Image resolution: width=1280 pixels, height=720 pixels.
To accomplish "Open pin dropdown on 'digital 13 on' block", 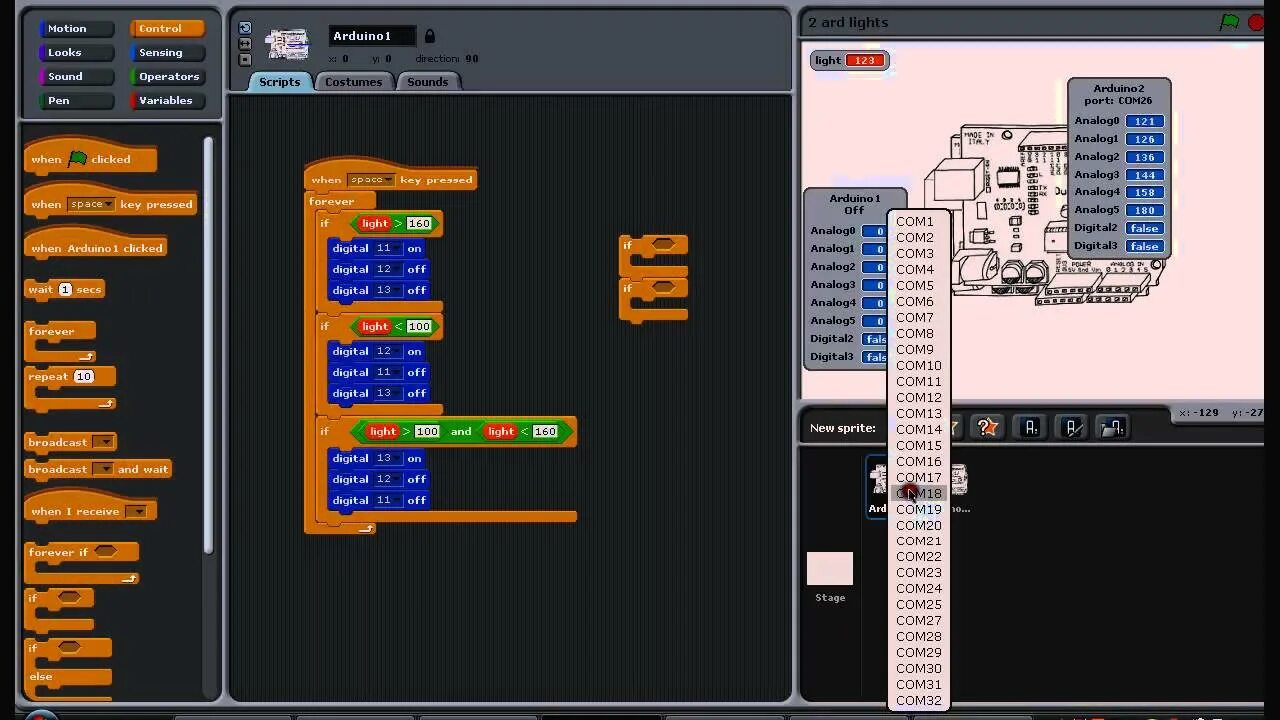I will pyautogui.click(x=386, y=458).
